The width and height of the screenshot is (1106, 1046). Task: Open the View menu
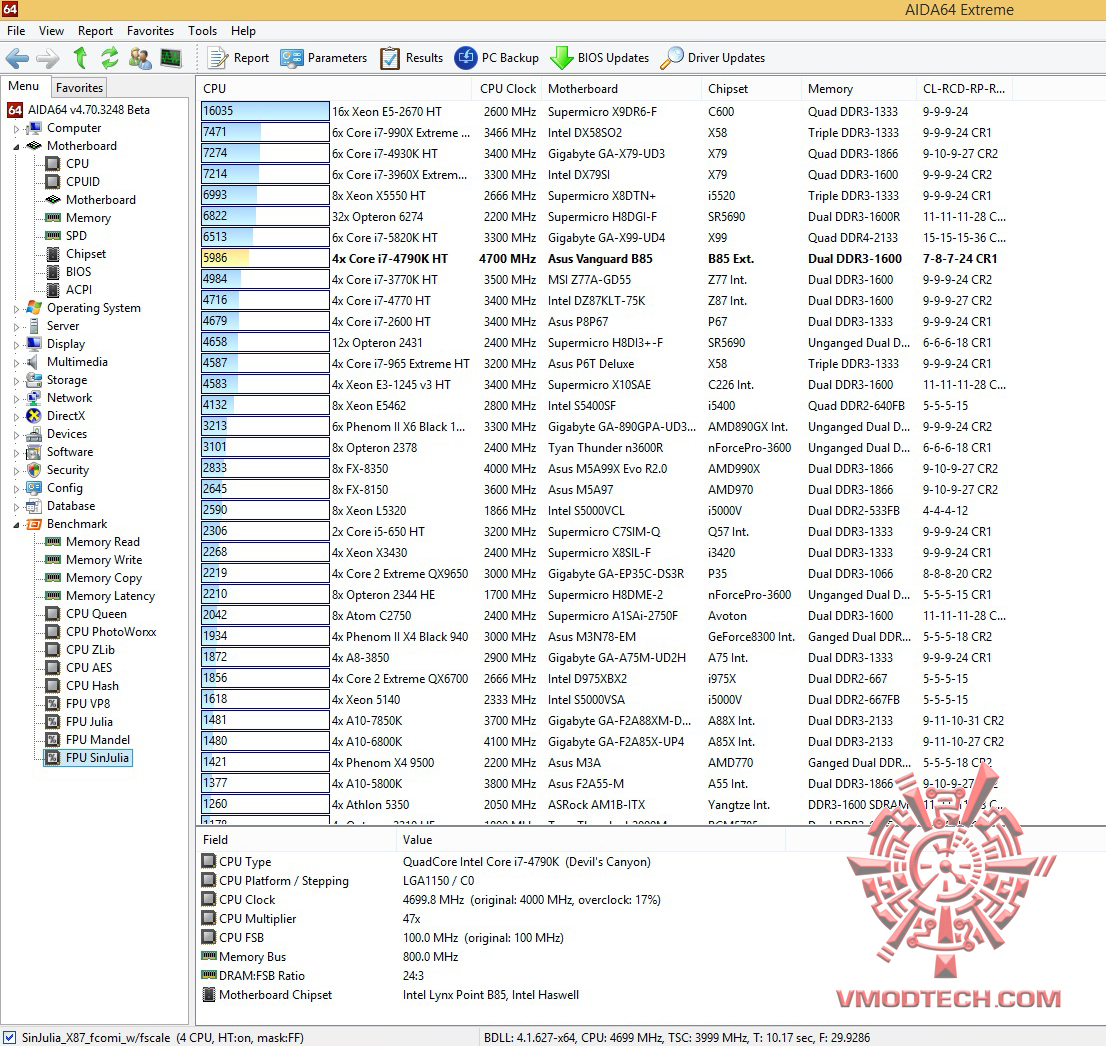click(x=51, y=30)
